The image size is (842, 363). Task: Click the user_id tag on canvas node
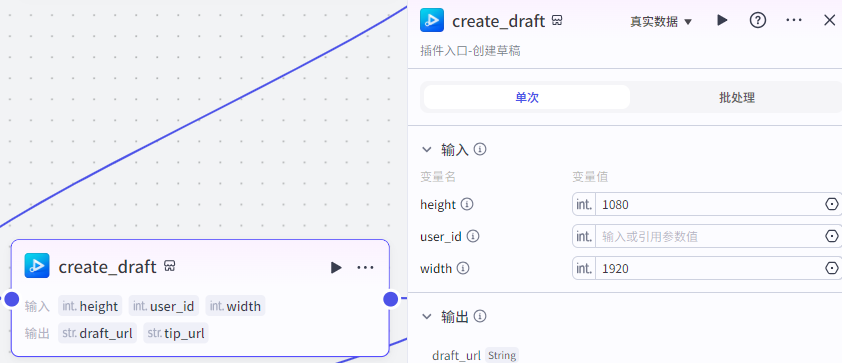164,306
